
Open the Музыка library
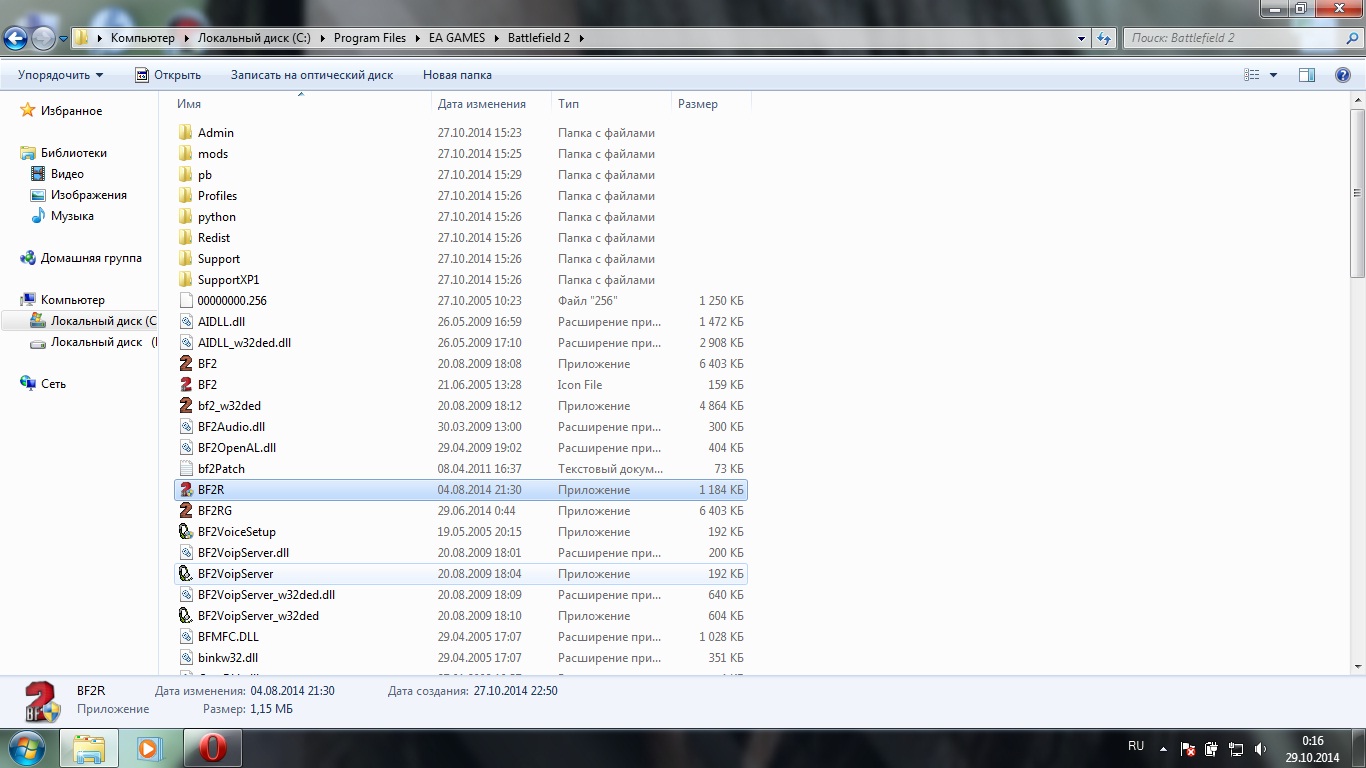tap(72, 216)
